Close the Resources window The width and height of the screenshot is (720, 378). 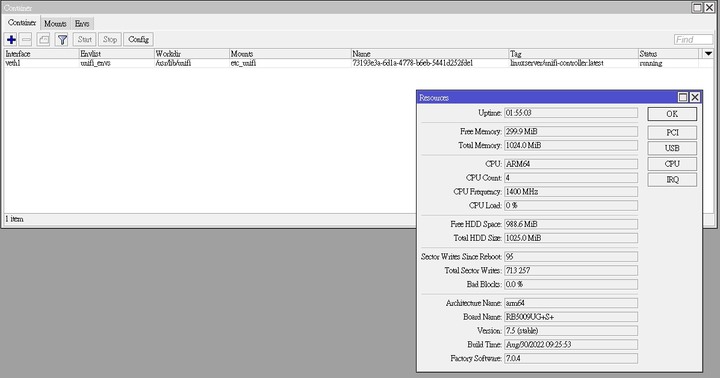pos(695,97)
